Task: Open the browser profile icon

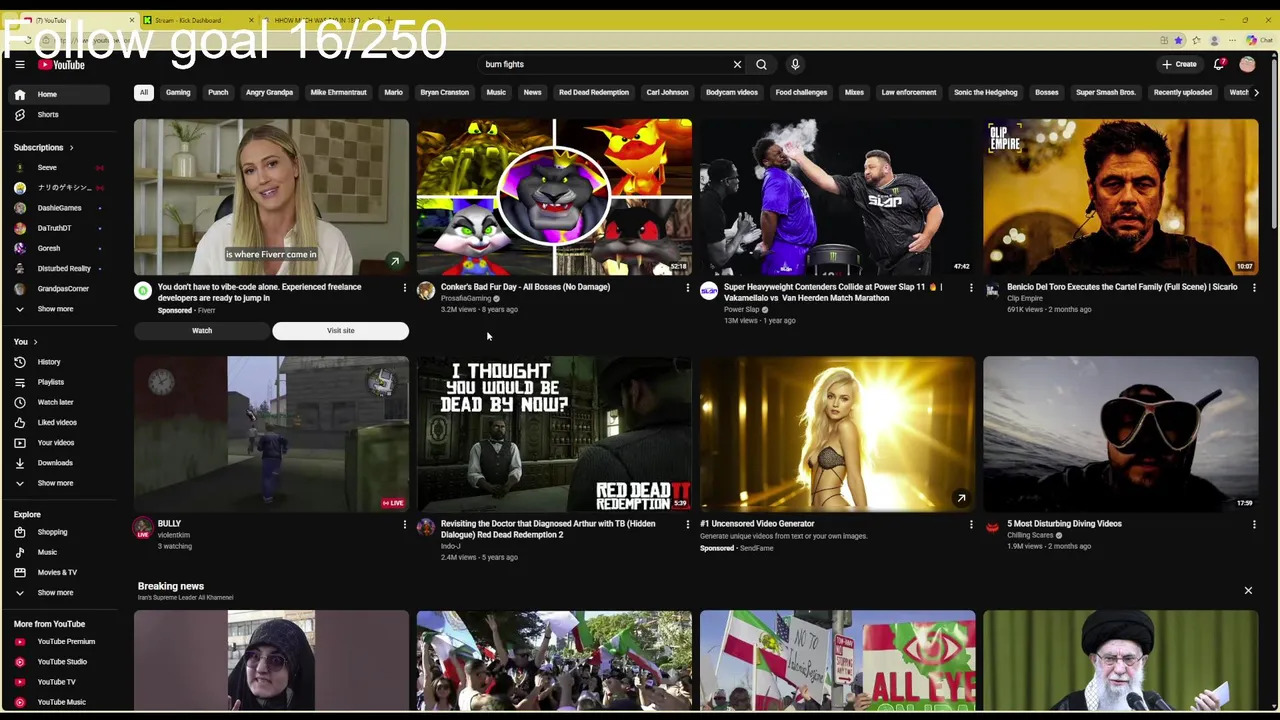Action: 1214,40
